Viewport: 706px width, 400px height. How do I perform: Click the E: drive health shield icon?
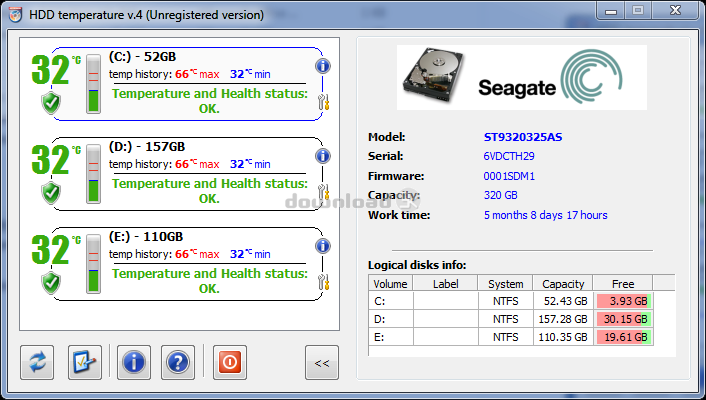click(x=51, y=283)
